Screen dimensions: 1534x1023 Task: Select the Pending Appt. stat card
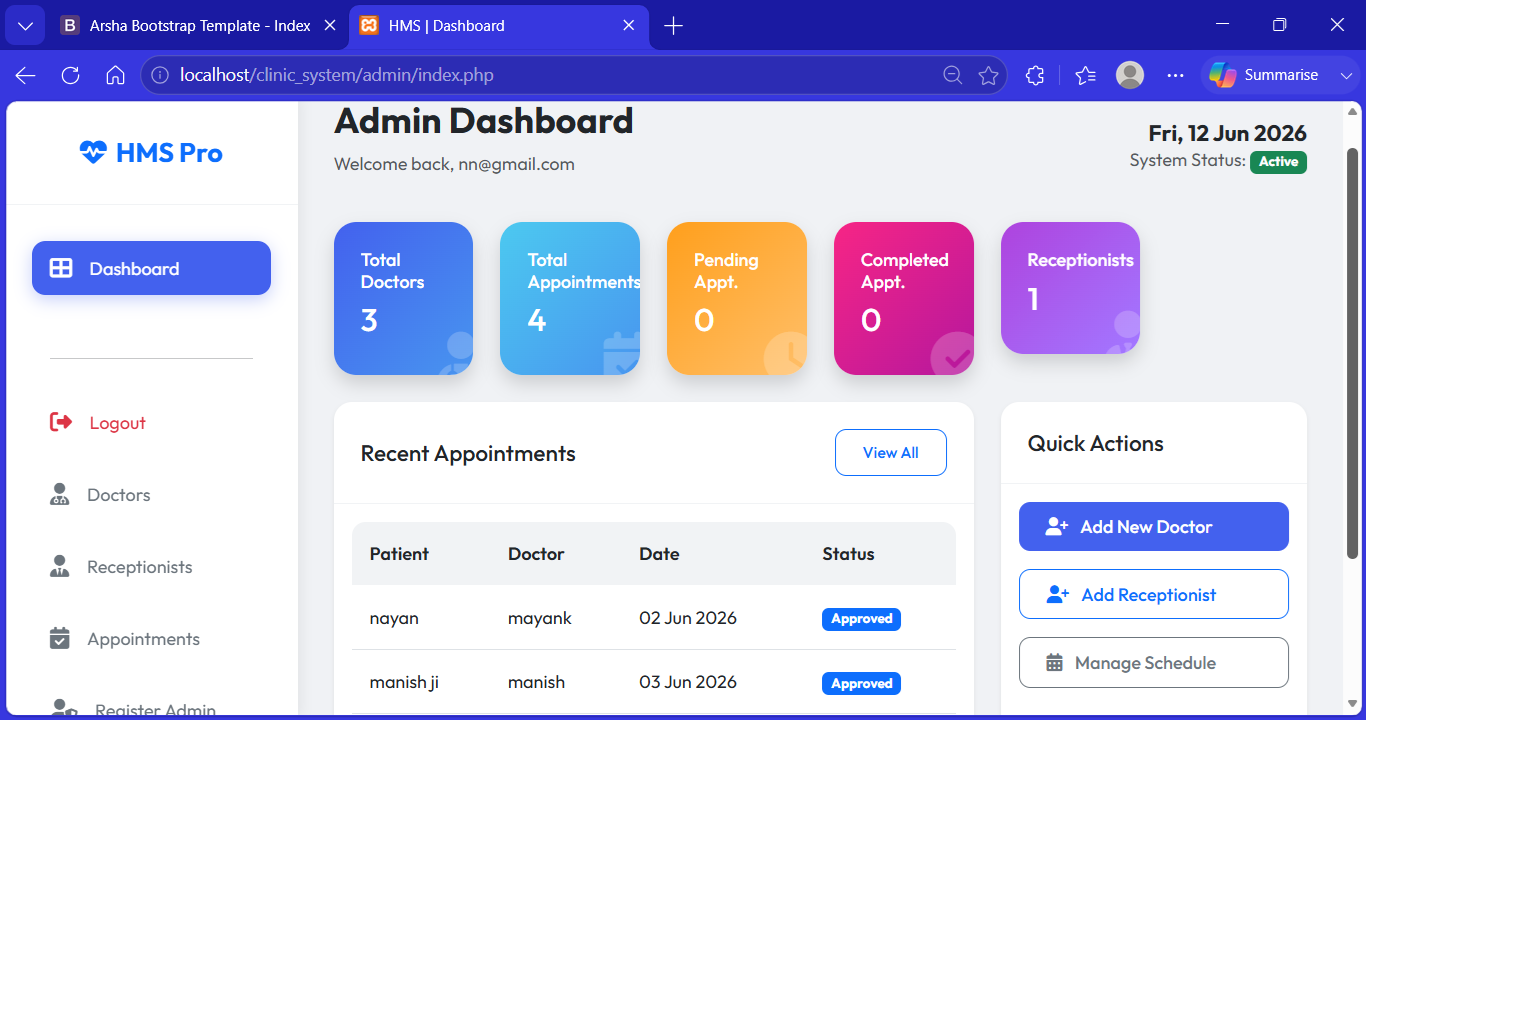(x=737, y=298)
